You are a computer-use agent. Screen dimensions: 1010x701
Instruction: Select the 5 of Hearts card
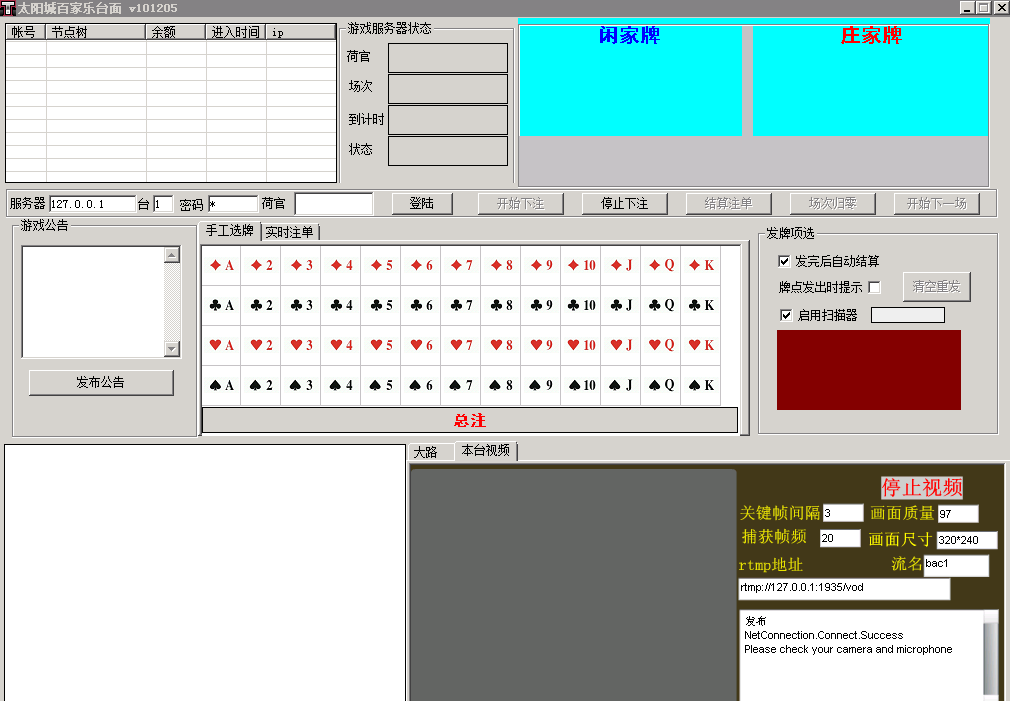pos(381,345)
